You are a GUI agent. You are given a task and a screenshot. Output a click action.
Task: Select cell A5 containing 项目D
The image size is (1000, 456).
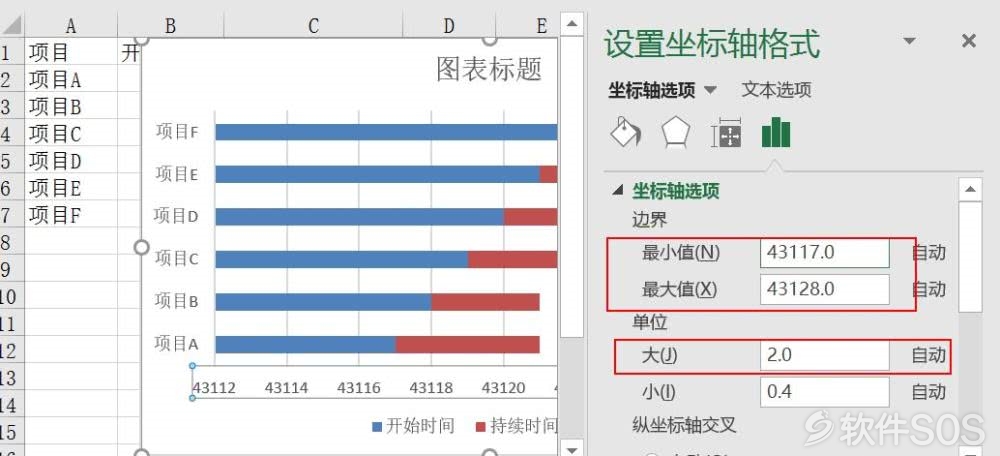coord(71,160)
